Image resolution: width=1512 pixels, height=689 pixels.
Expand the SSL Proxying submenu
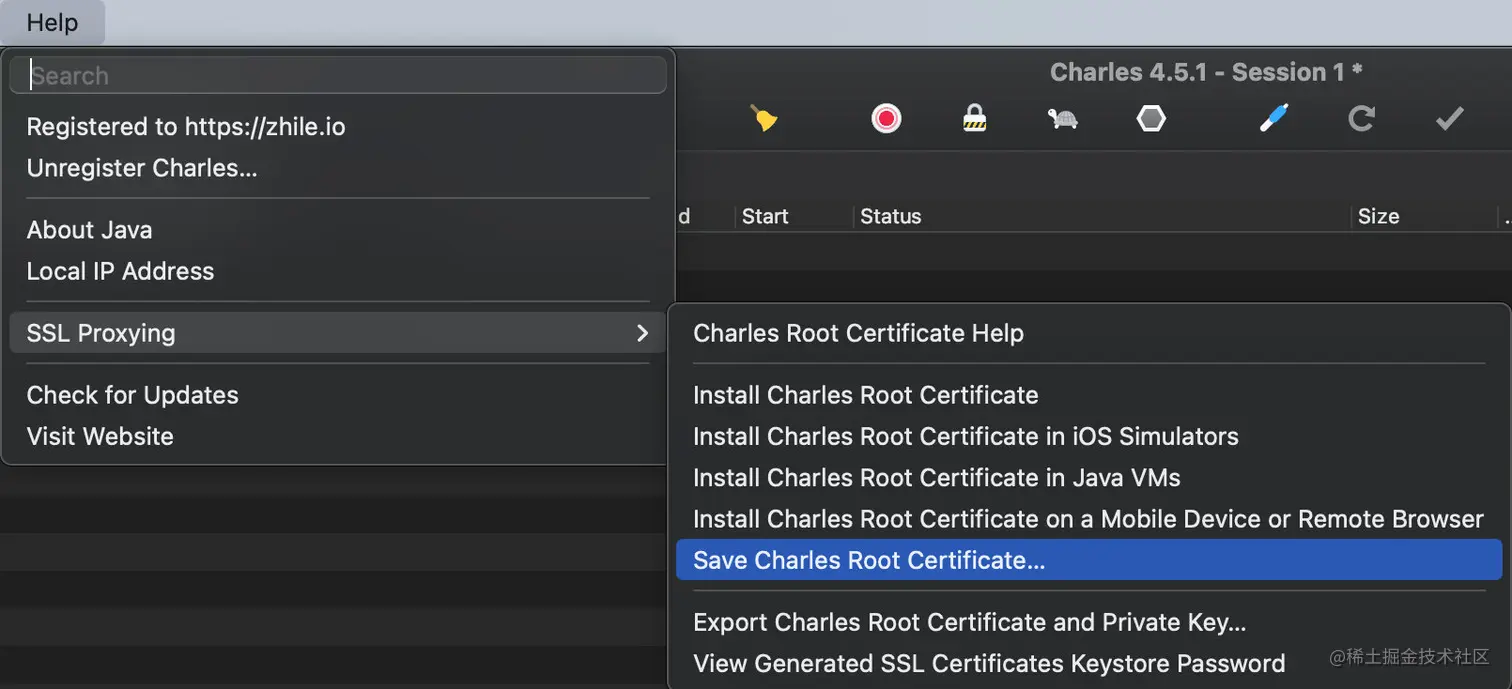[338, 333]
